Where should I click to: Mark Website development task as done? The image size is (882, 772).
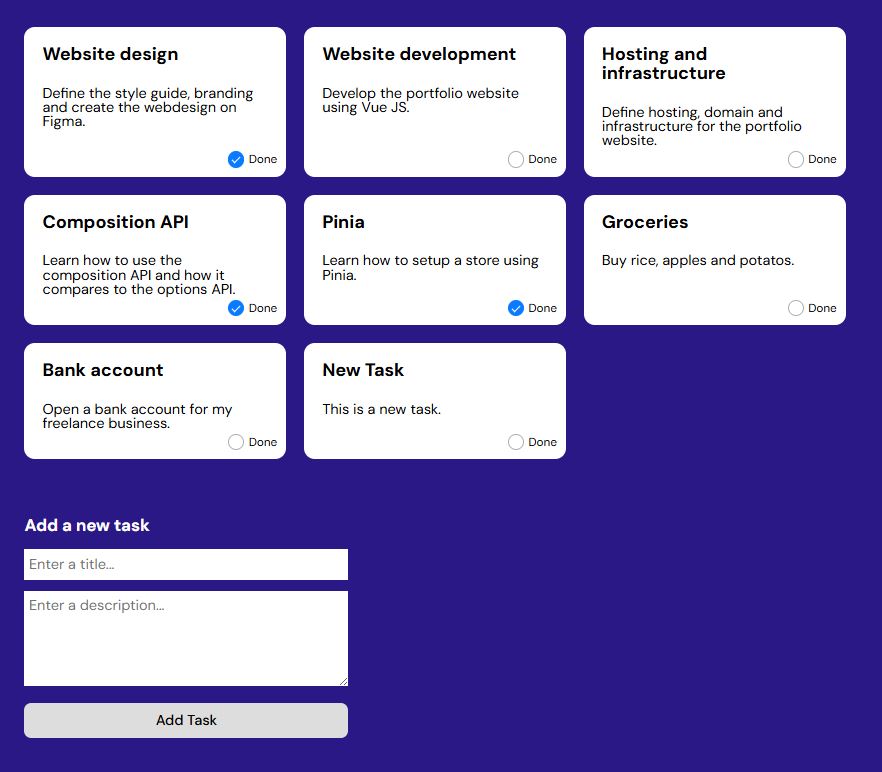tap(516, 159)
